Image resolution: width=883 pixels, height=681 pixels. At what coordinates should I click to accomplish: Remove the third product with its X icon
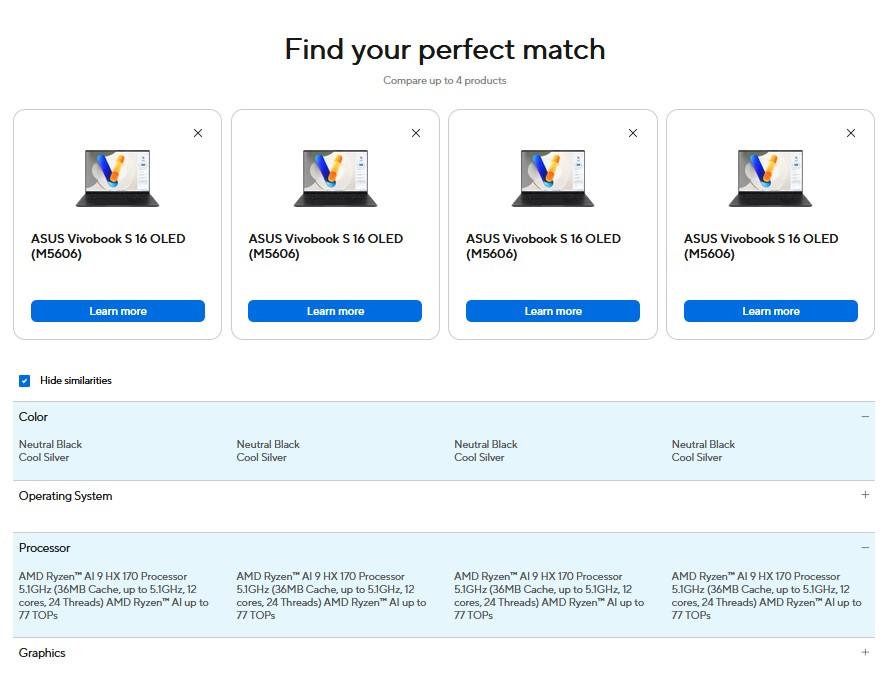point(633,133)
